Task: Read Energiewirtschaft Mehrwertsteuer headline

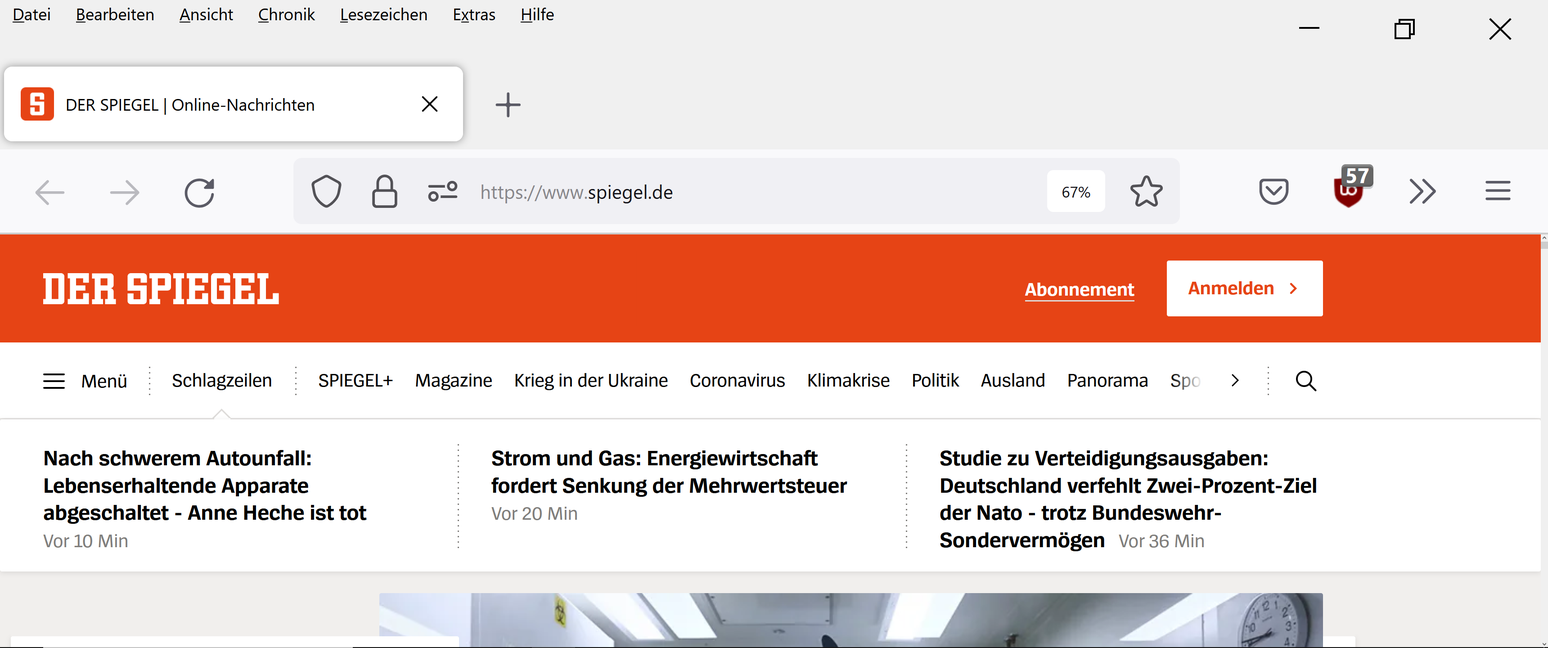Action: [x=669, y=472]
